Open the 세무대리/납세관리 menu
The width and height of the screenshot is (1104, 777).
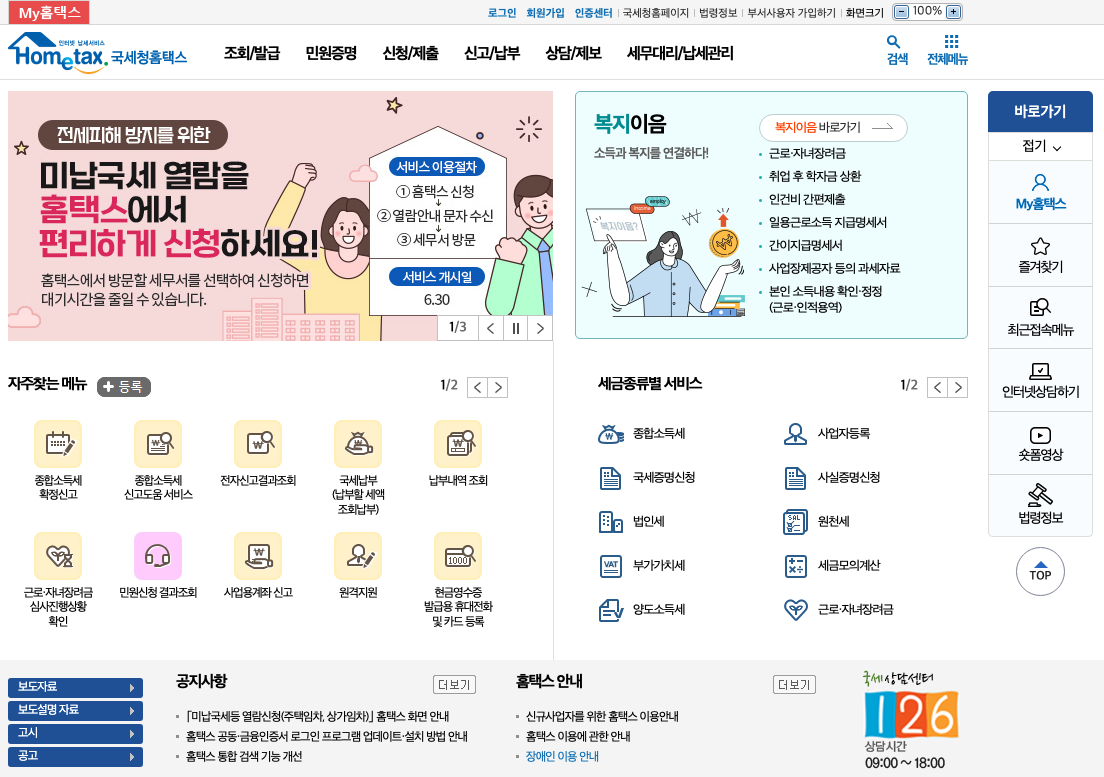click(680, 53)
